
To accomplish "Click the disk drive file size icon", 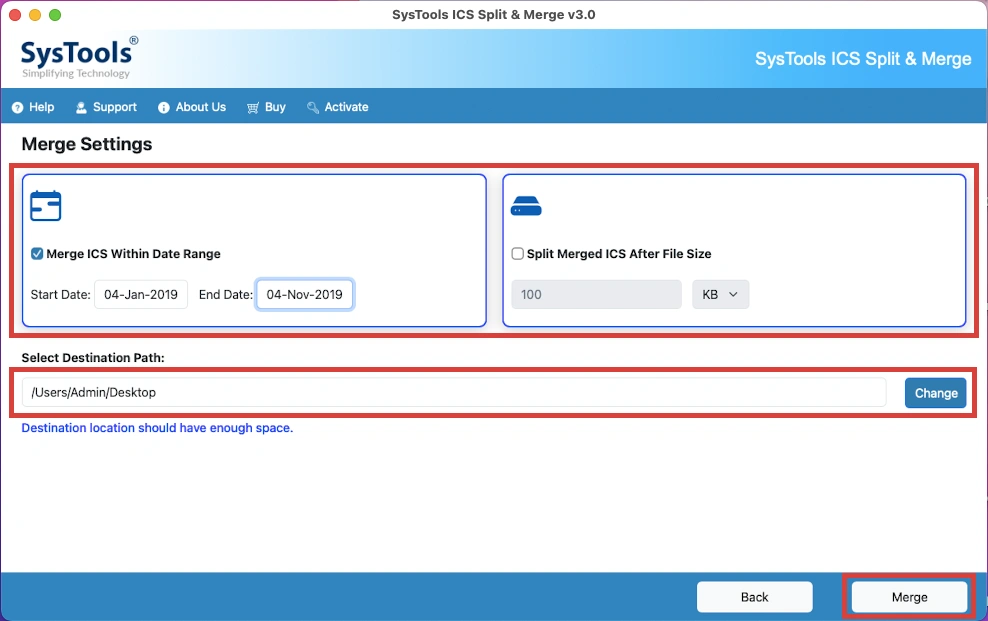I will tap(526, 206).
